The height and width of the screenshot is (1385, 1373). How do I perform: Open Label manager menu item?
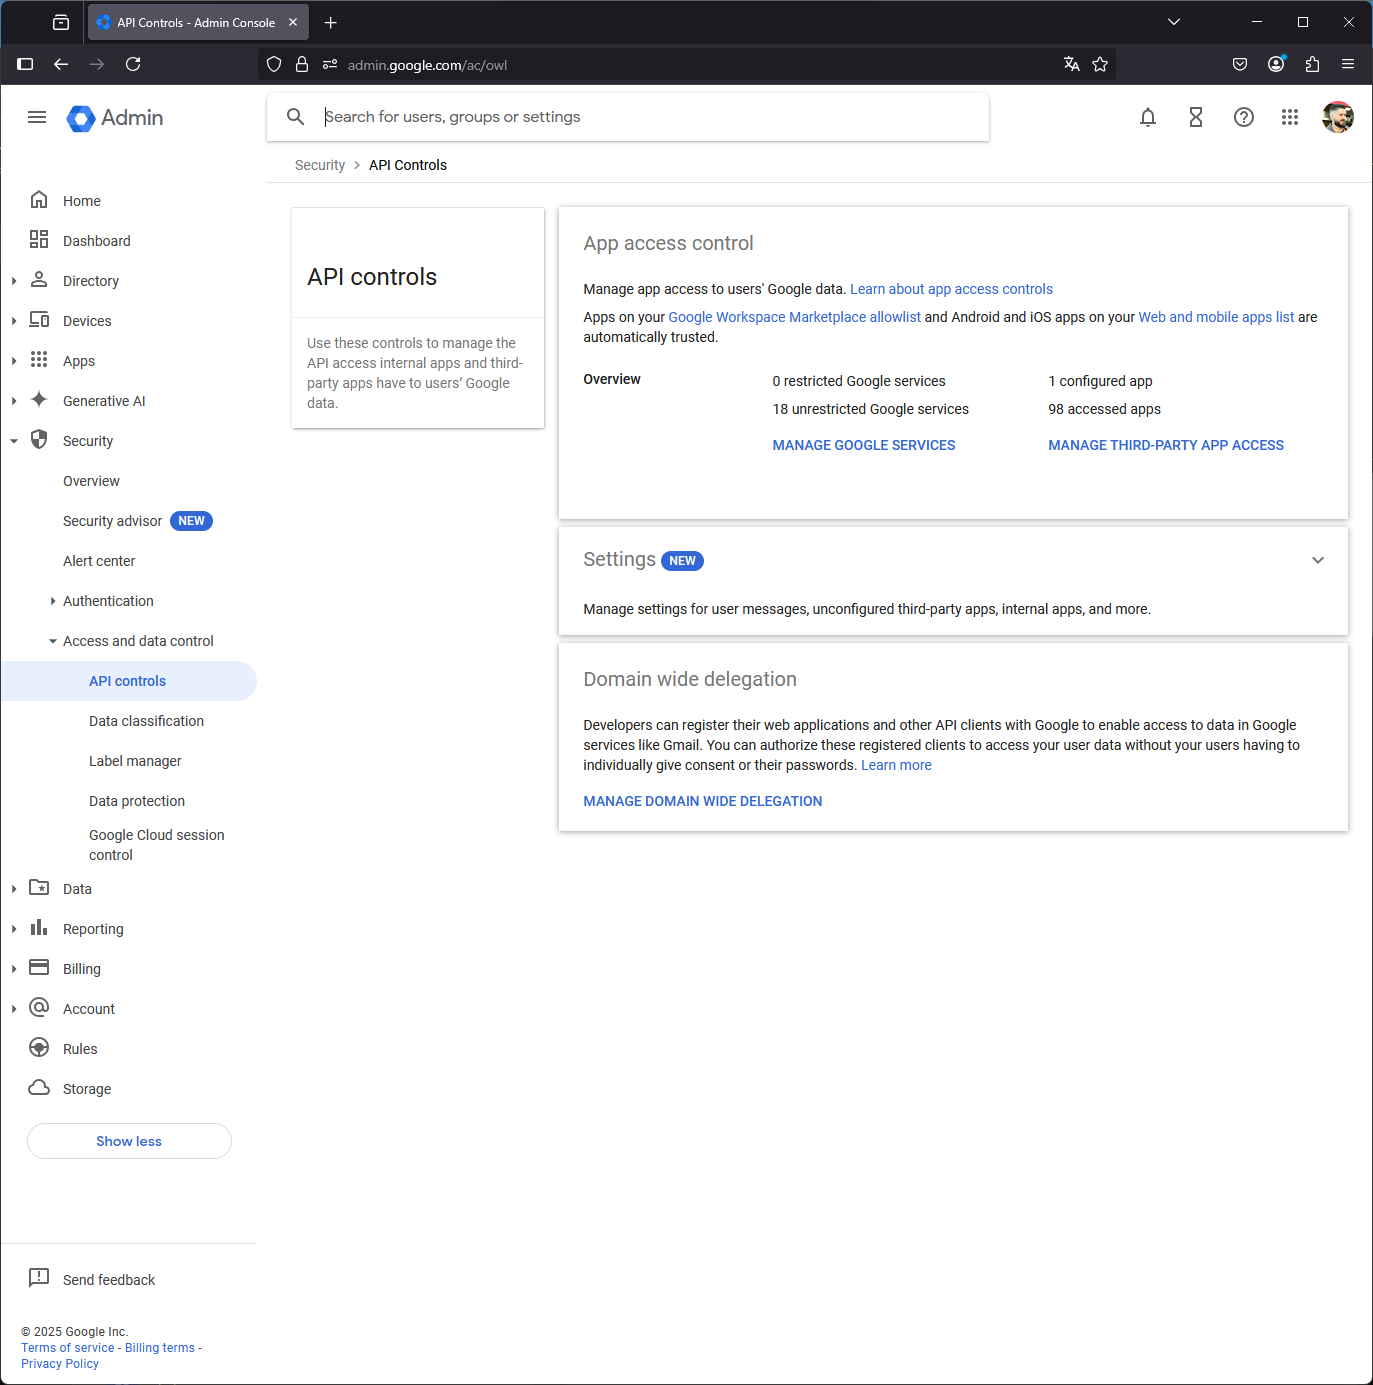135,761
